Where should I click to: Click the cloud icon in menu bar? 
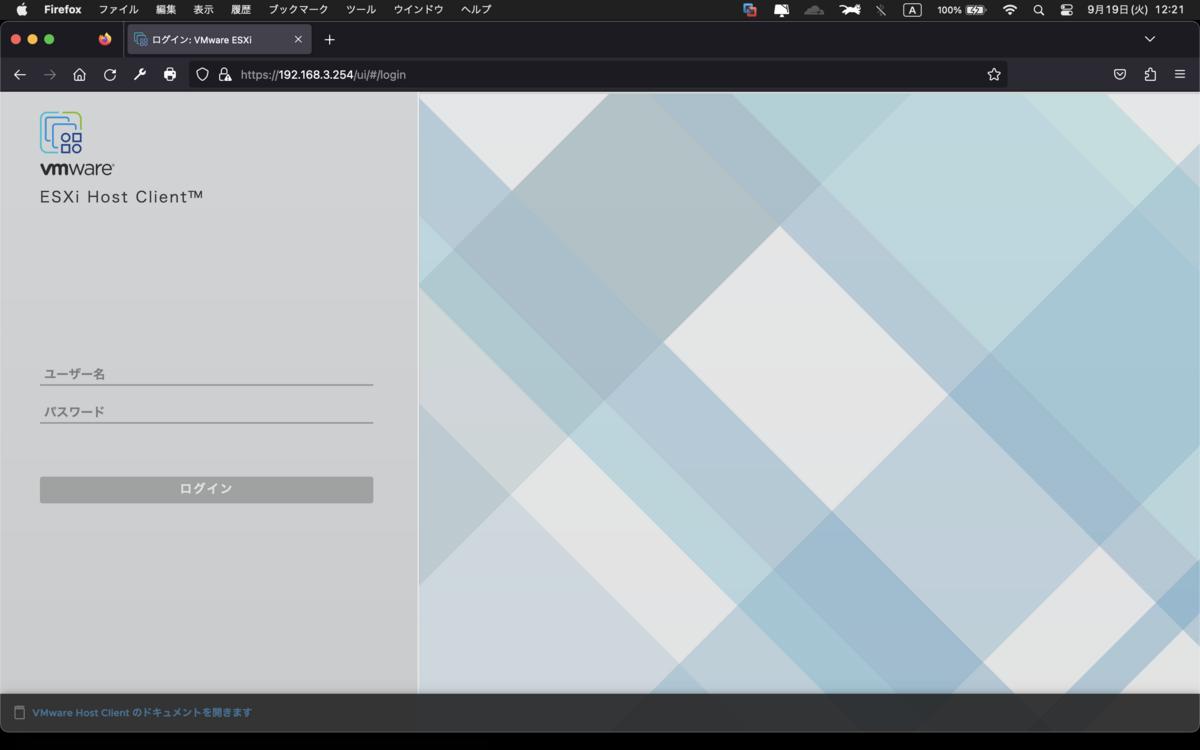coord(814,10)
